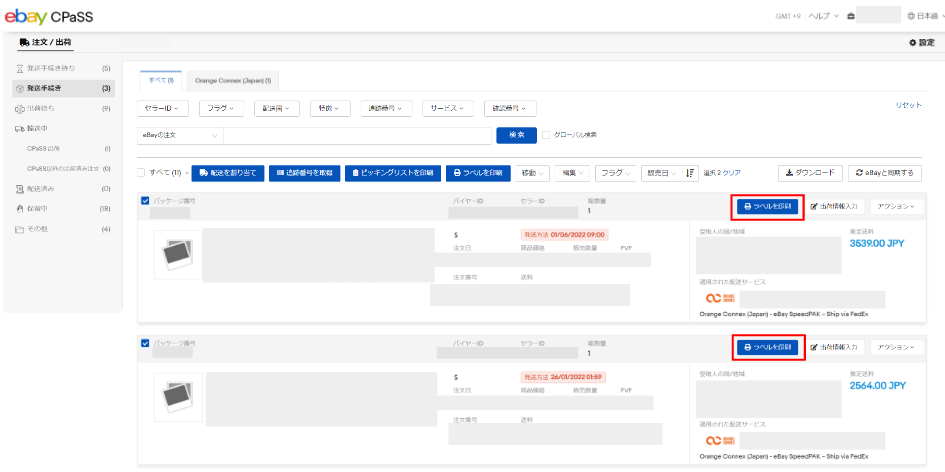Switch to the Orange Connex (Japan) tab
Viewport: 945px width, 472px height.
click(x=238, y=79)
